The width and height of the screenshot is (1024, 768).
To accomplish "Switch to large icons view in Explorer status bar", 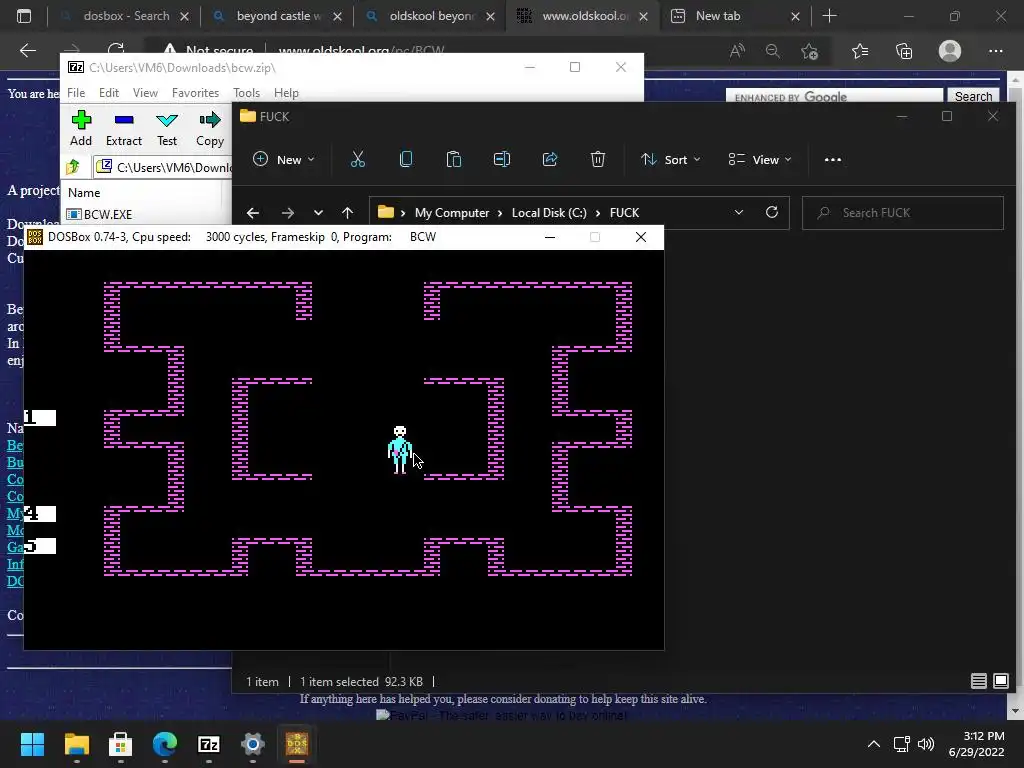I will 1000,681.
